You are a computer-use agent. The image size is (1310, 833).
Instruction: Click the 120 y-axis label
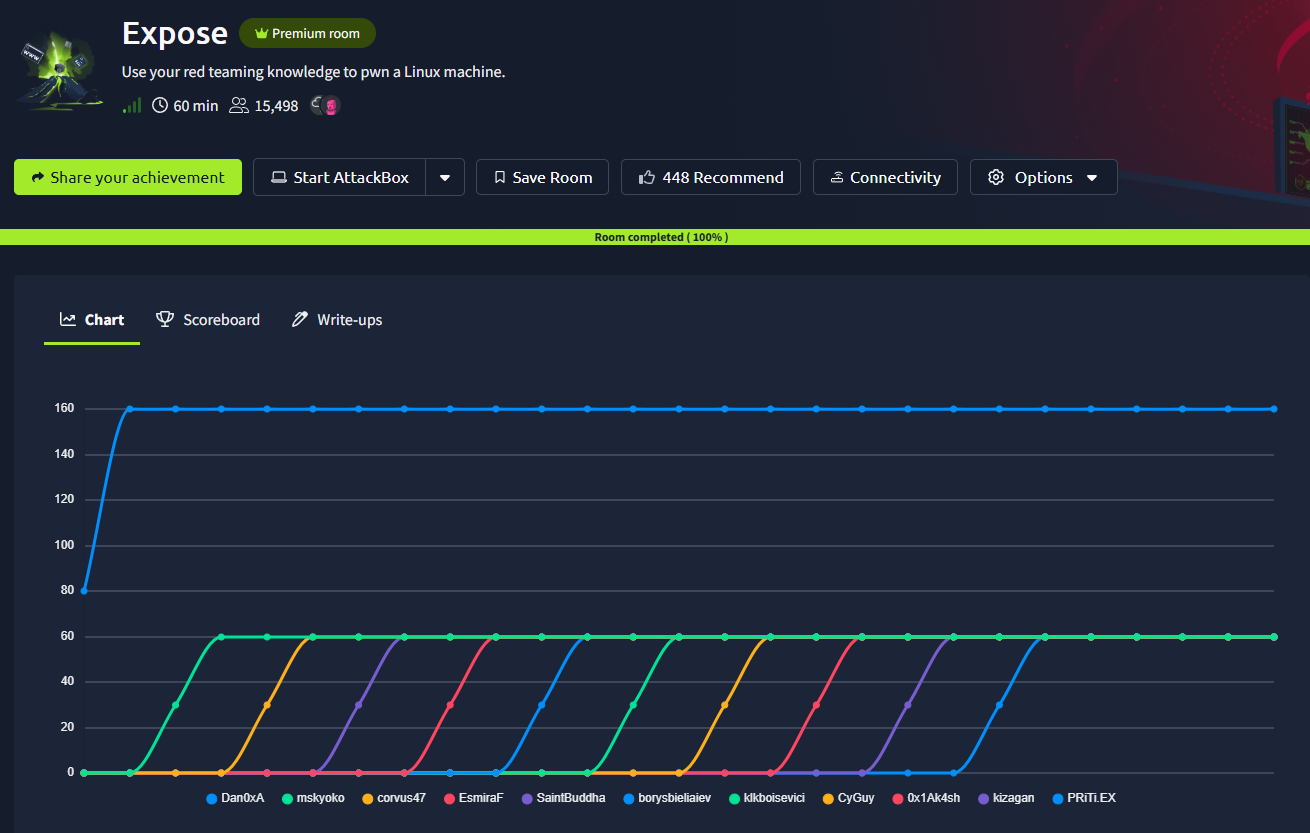pyautogui.click(x=65, y=500)
